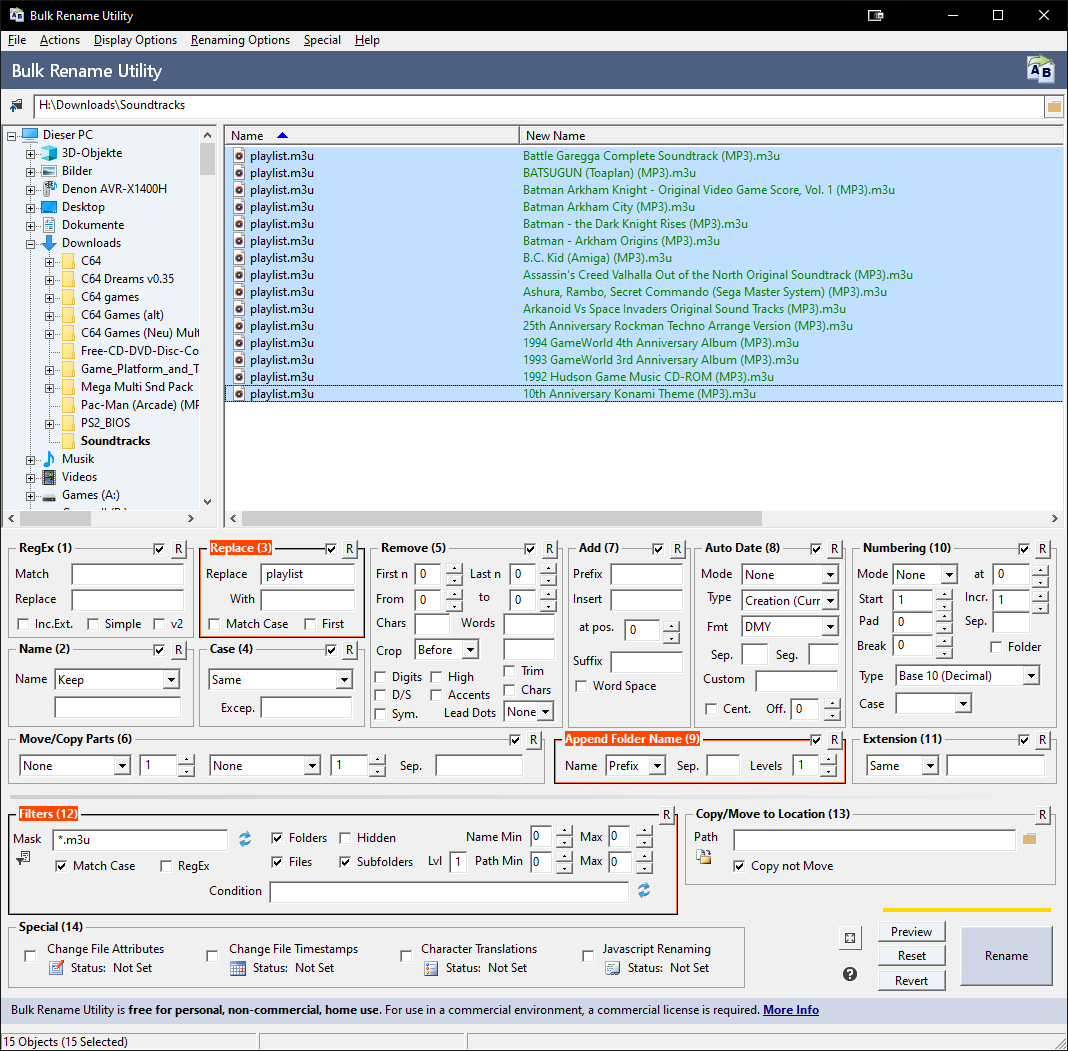Open the Help menu
This screenshot has height=1051, width=1068.
pos(367,40)
